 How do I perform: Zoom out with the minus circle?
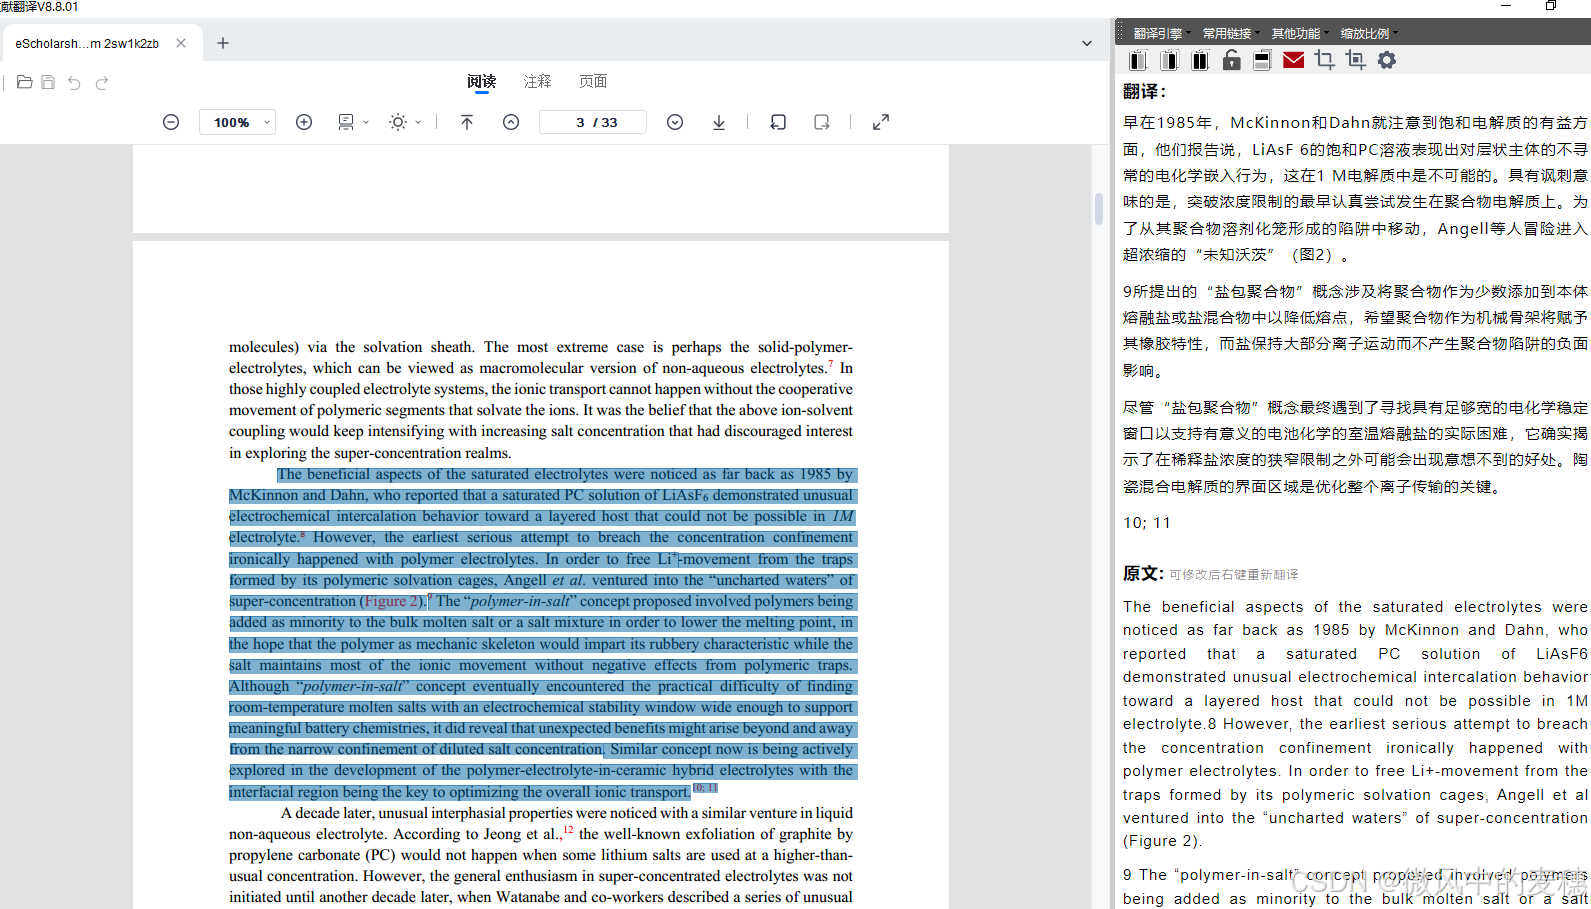pos(171,122)
